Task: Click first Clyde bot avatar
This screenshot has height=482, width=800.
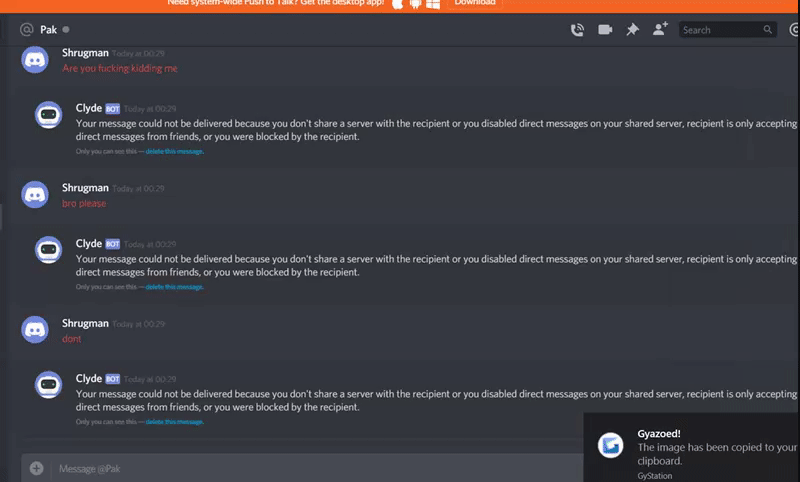Action: pyautogui.click(x=48, y=115)
